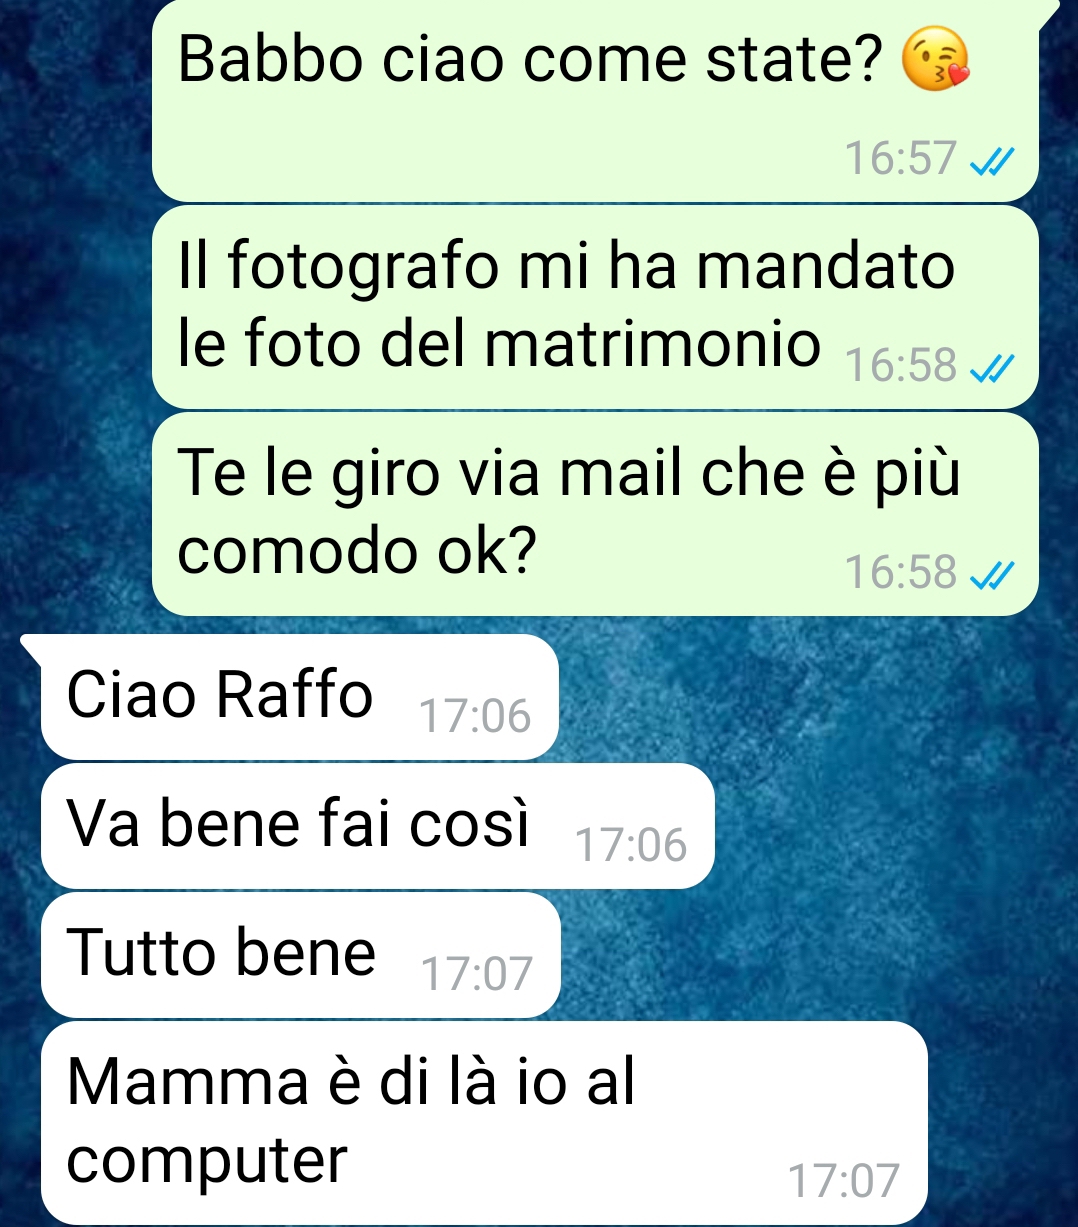1078x1227 pixels.
Task: Tap the 'Ciao Raffo' received message
Action: click(x=299, y=697)
